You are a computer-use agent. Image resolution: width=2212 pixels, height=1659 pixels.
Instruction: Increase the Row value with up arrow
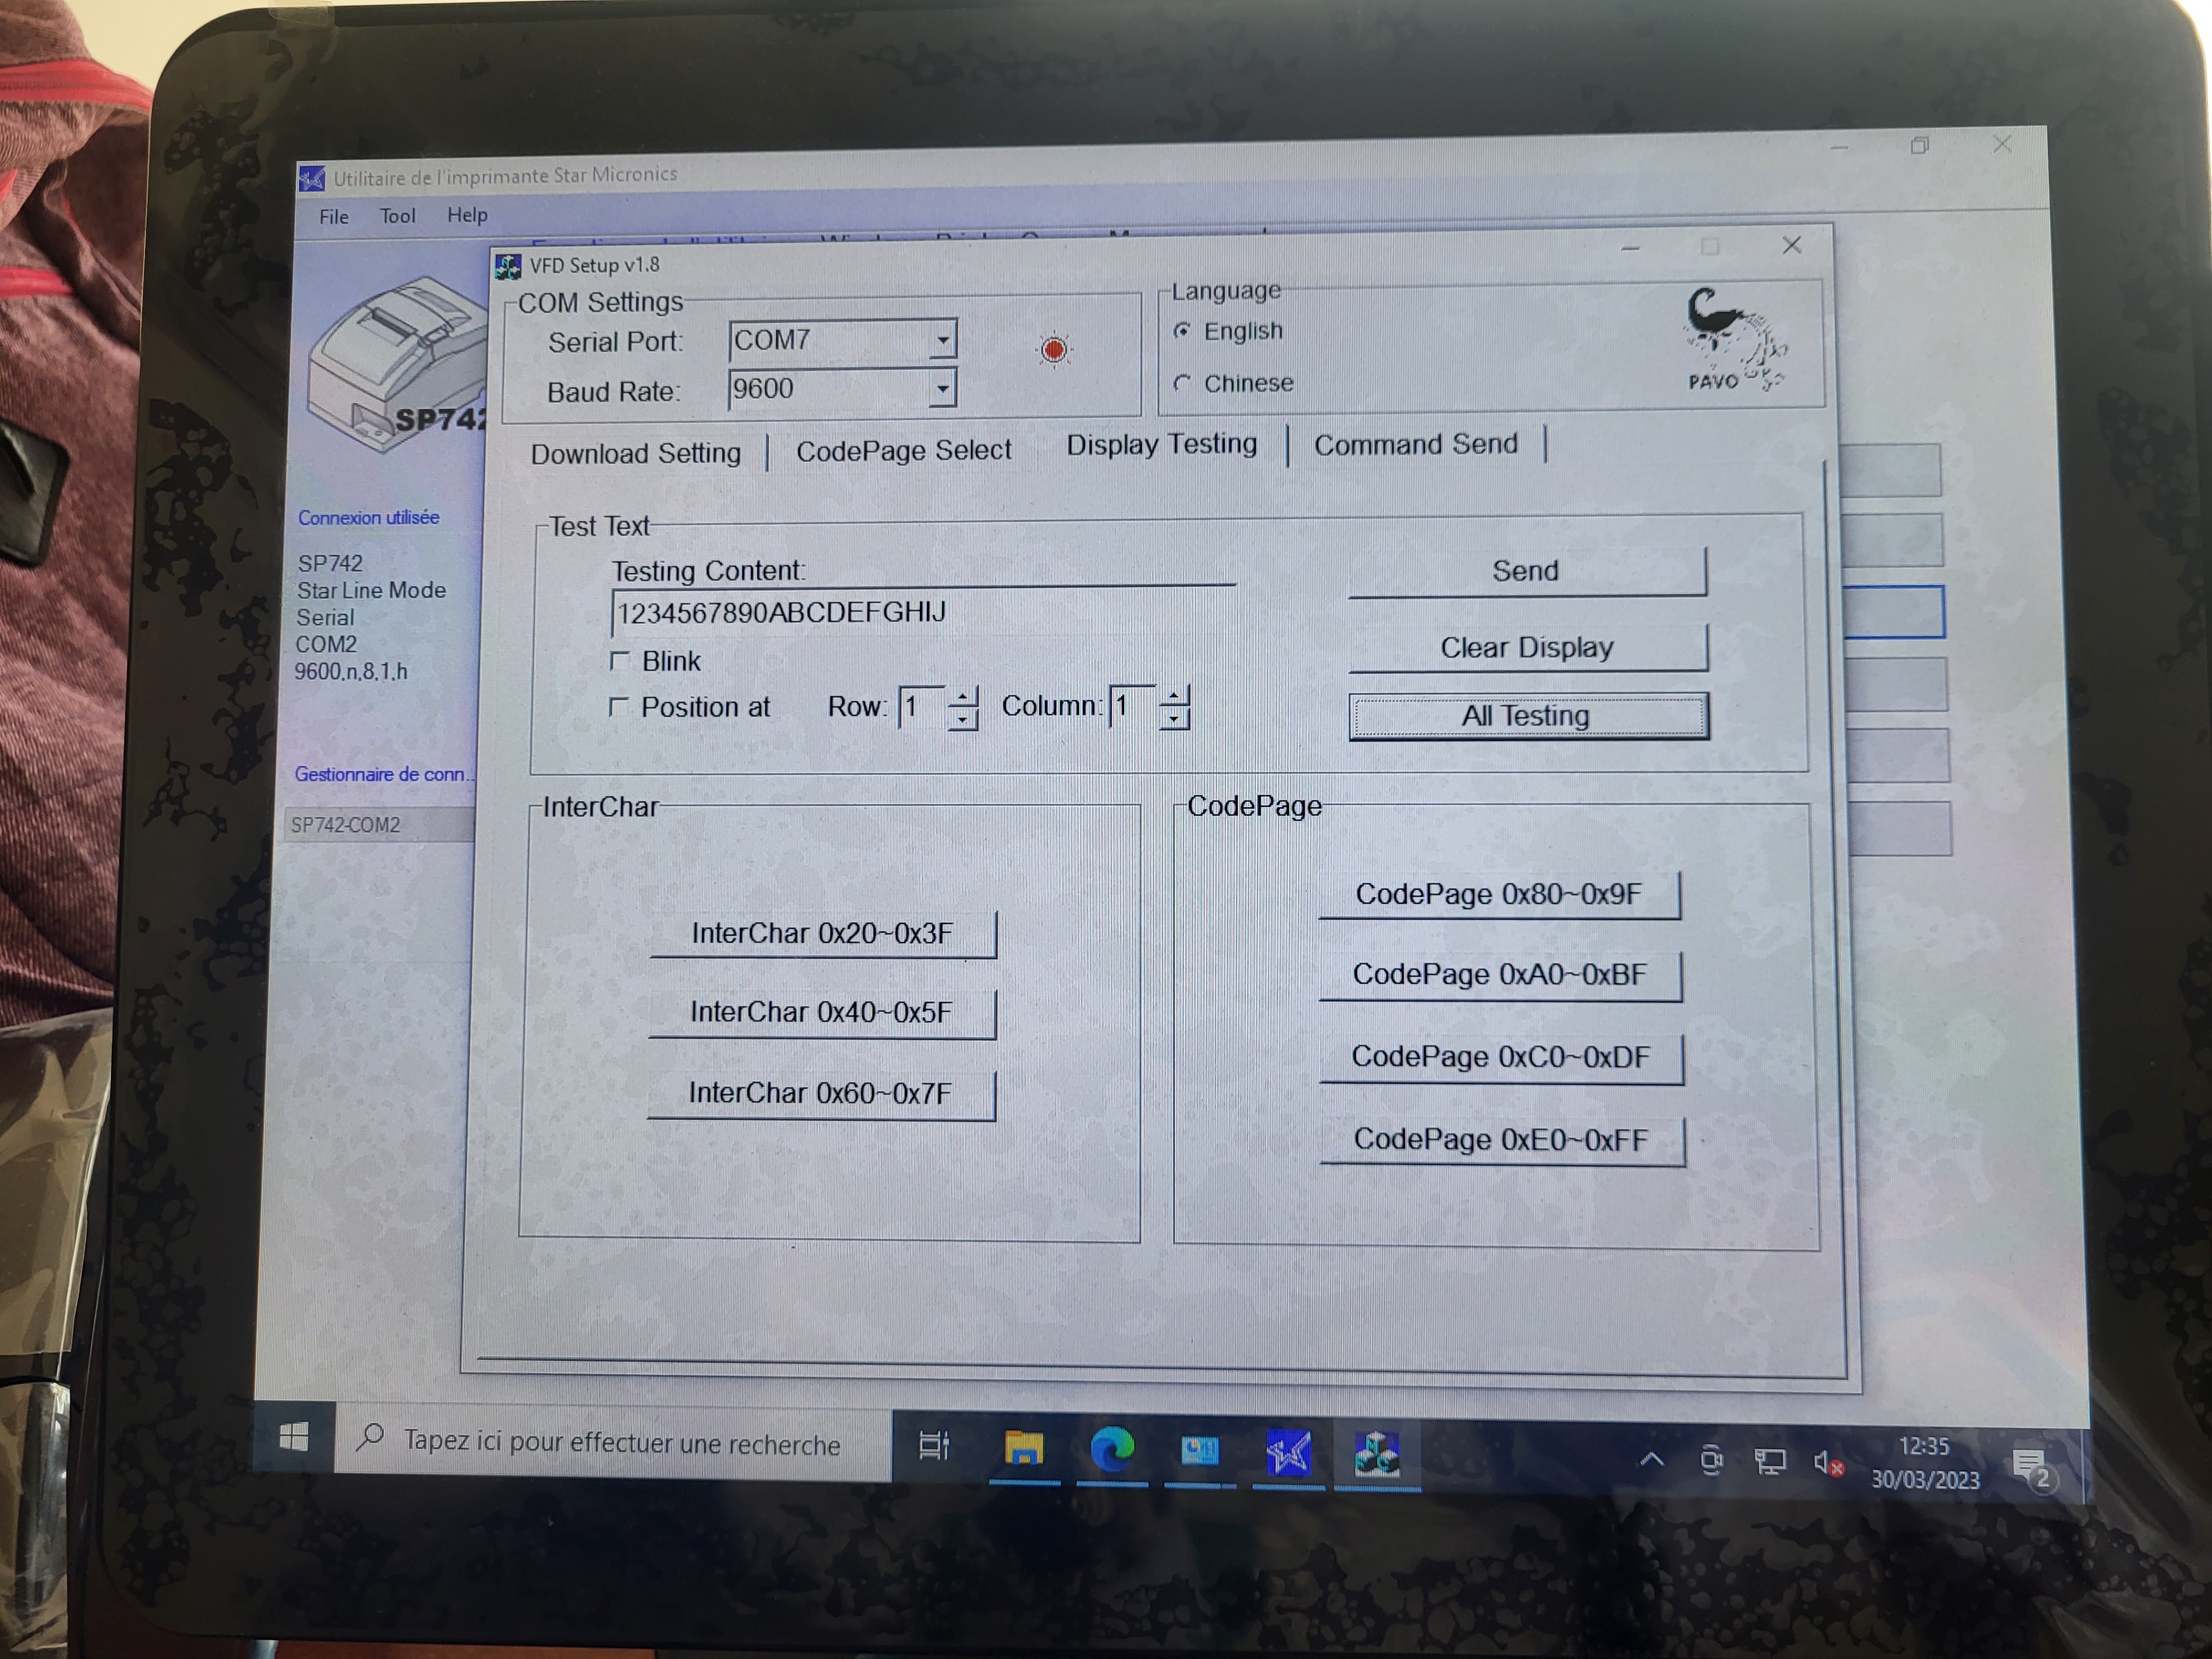coord(963,697)
